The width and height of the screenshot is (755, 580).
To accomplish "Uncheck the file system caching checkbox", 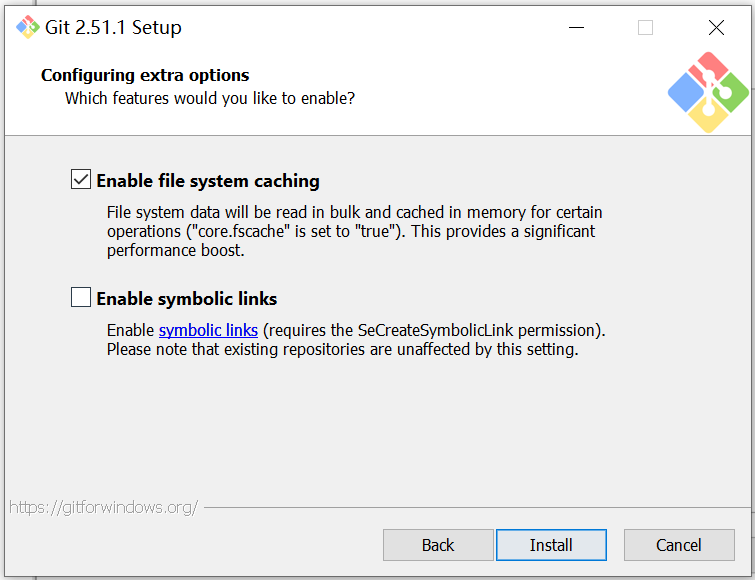I will click(81, 180).
